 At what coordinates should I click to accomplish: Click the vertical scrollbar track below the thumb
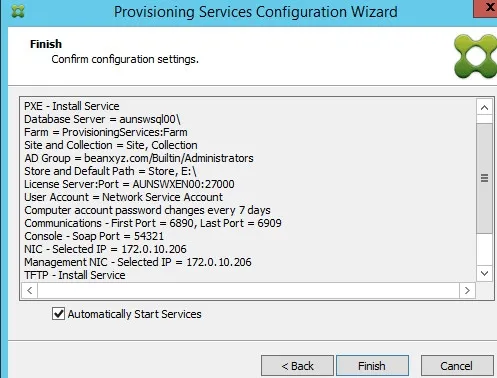click(x=484, y=250)
